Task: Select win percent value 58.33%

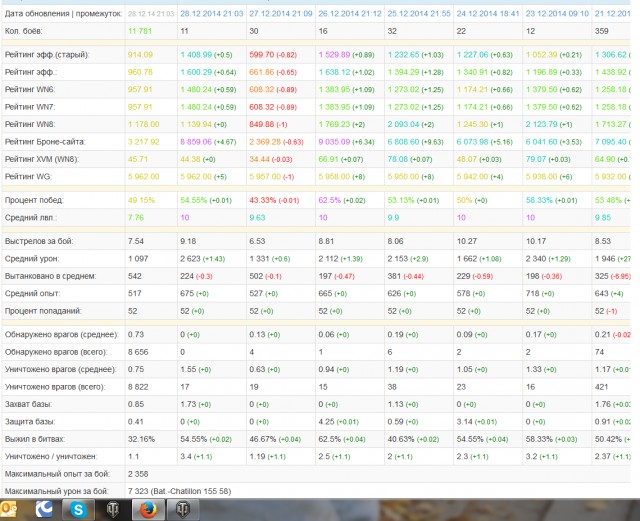Action: click(x=539, y=200)
